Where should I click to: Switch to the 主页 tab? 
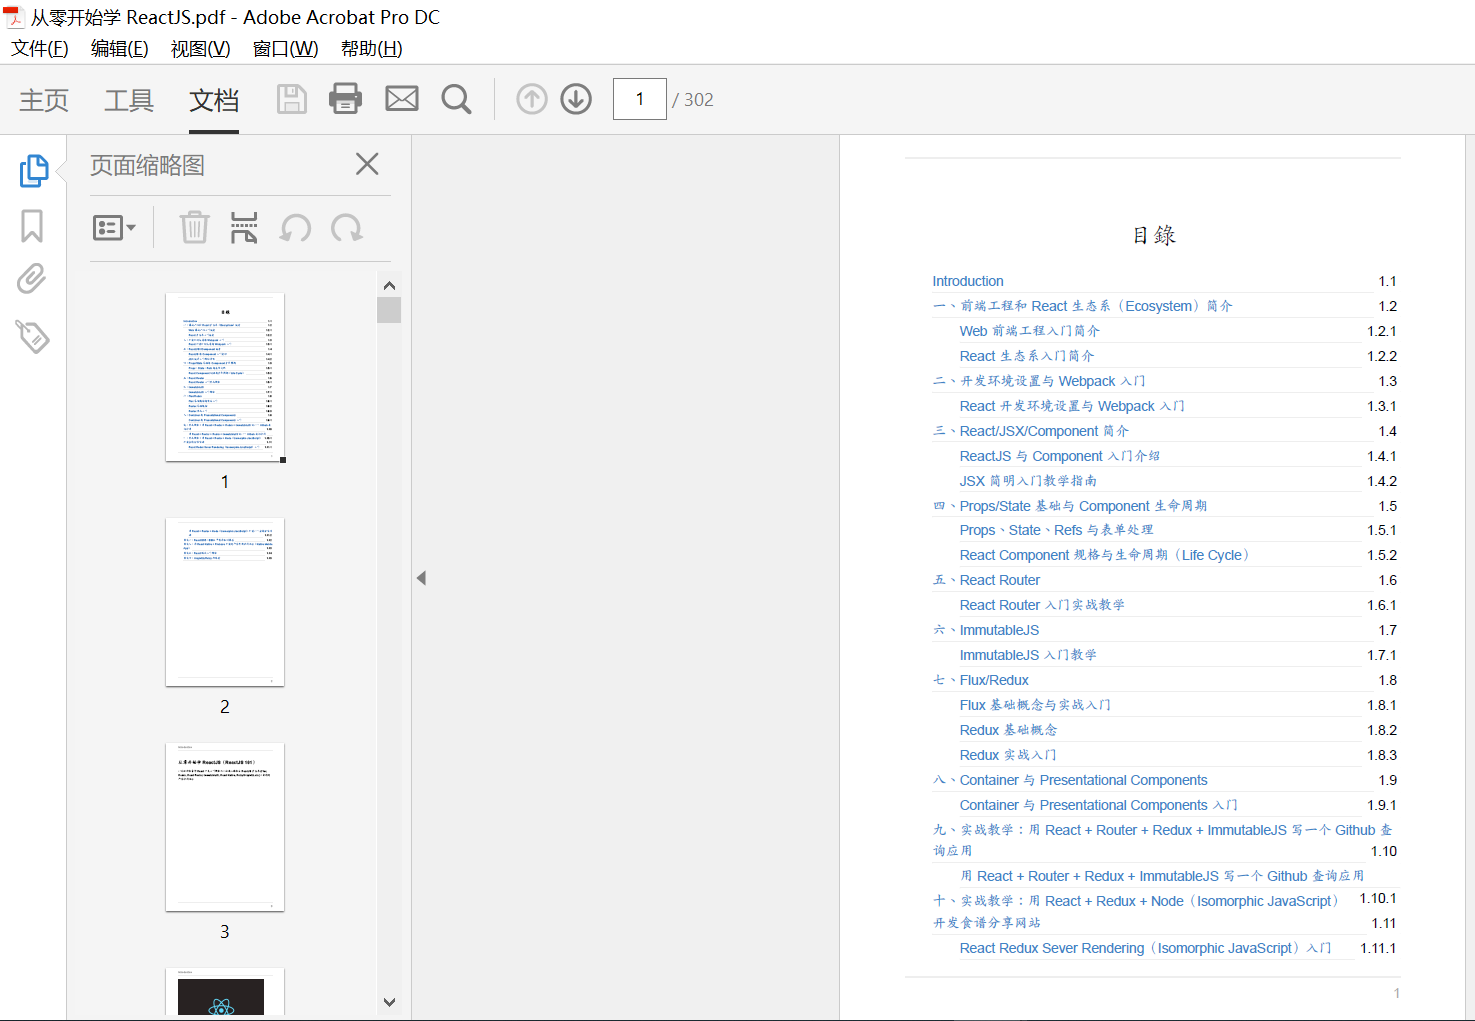(x=44, y=100)
